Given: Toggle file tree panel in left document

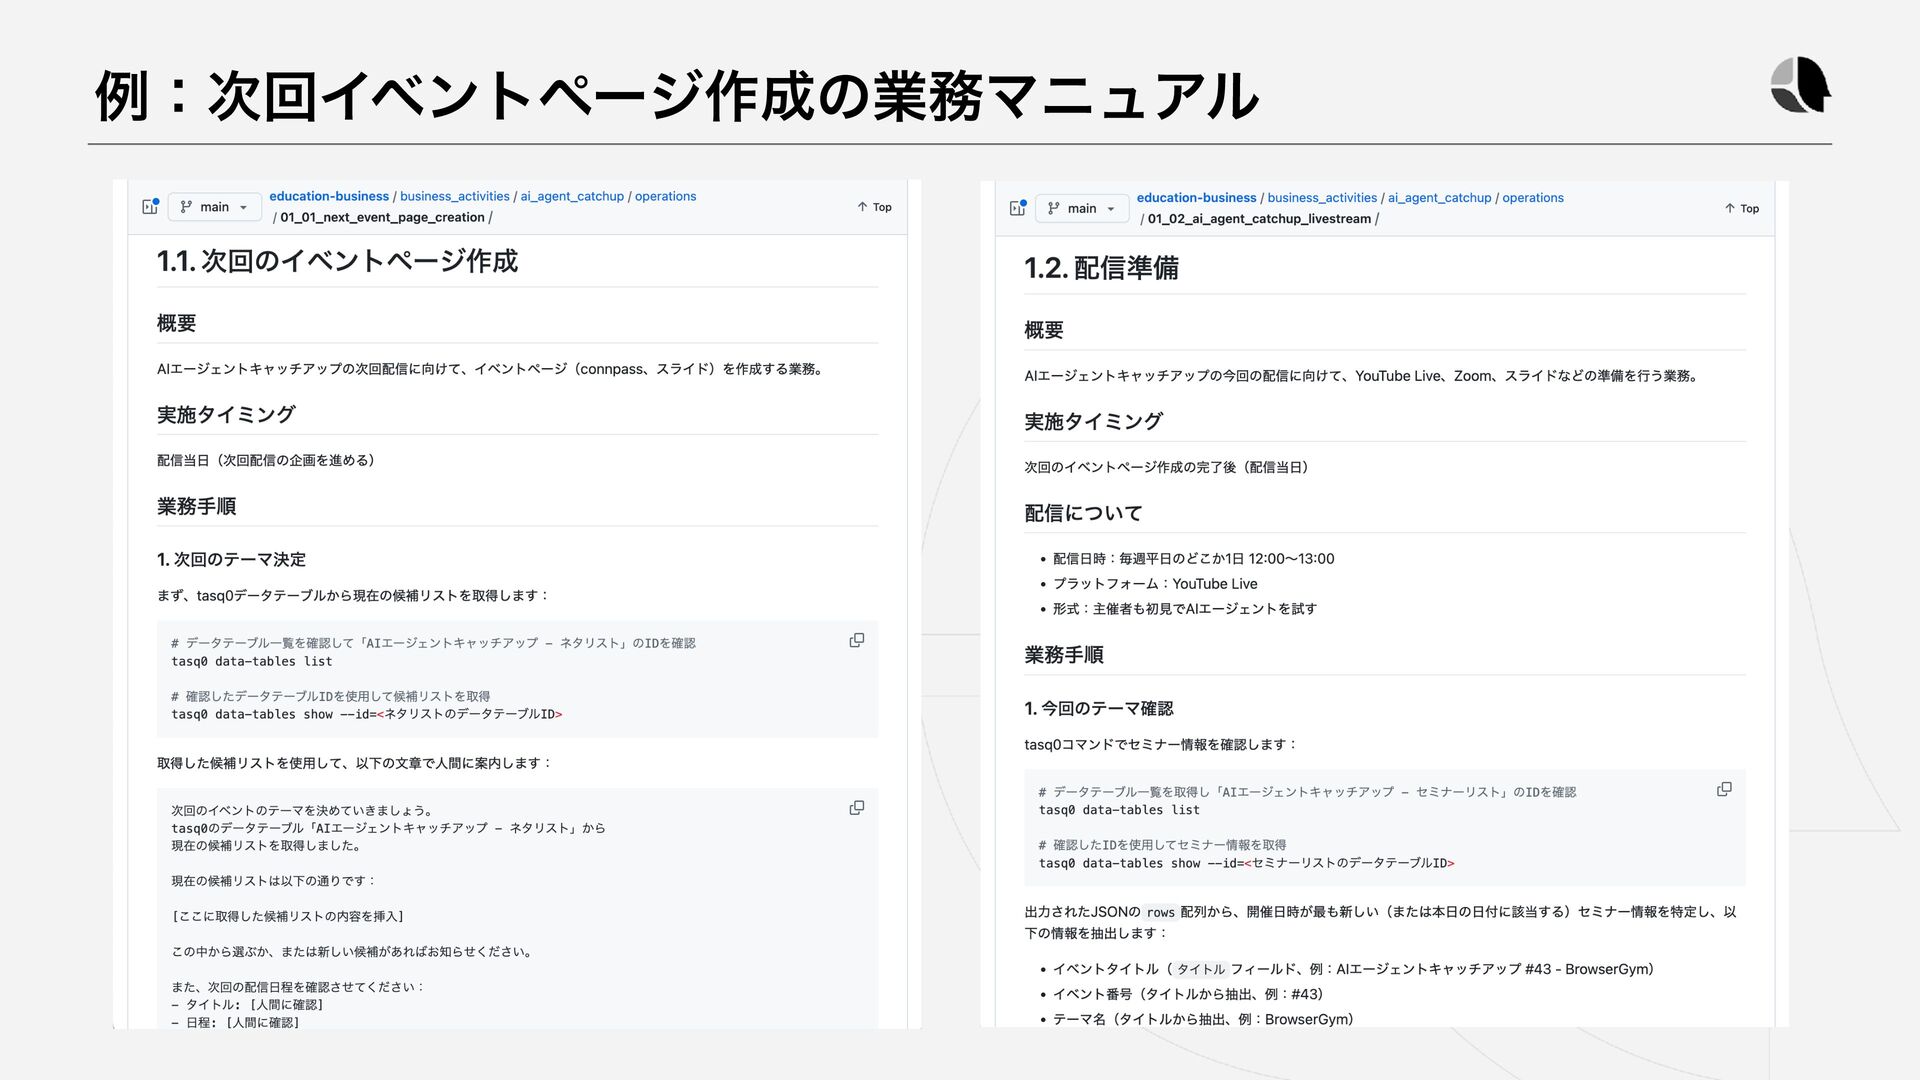Looking at the screenshot, I should tap(150, 207).
